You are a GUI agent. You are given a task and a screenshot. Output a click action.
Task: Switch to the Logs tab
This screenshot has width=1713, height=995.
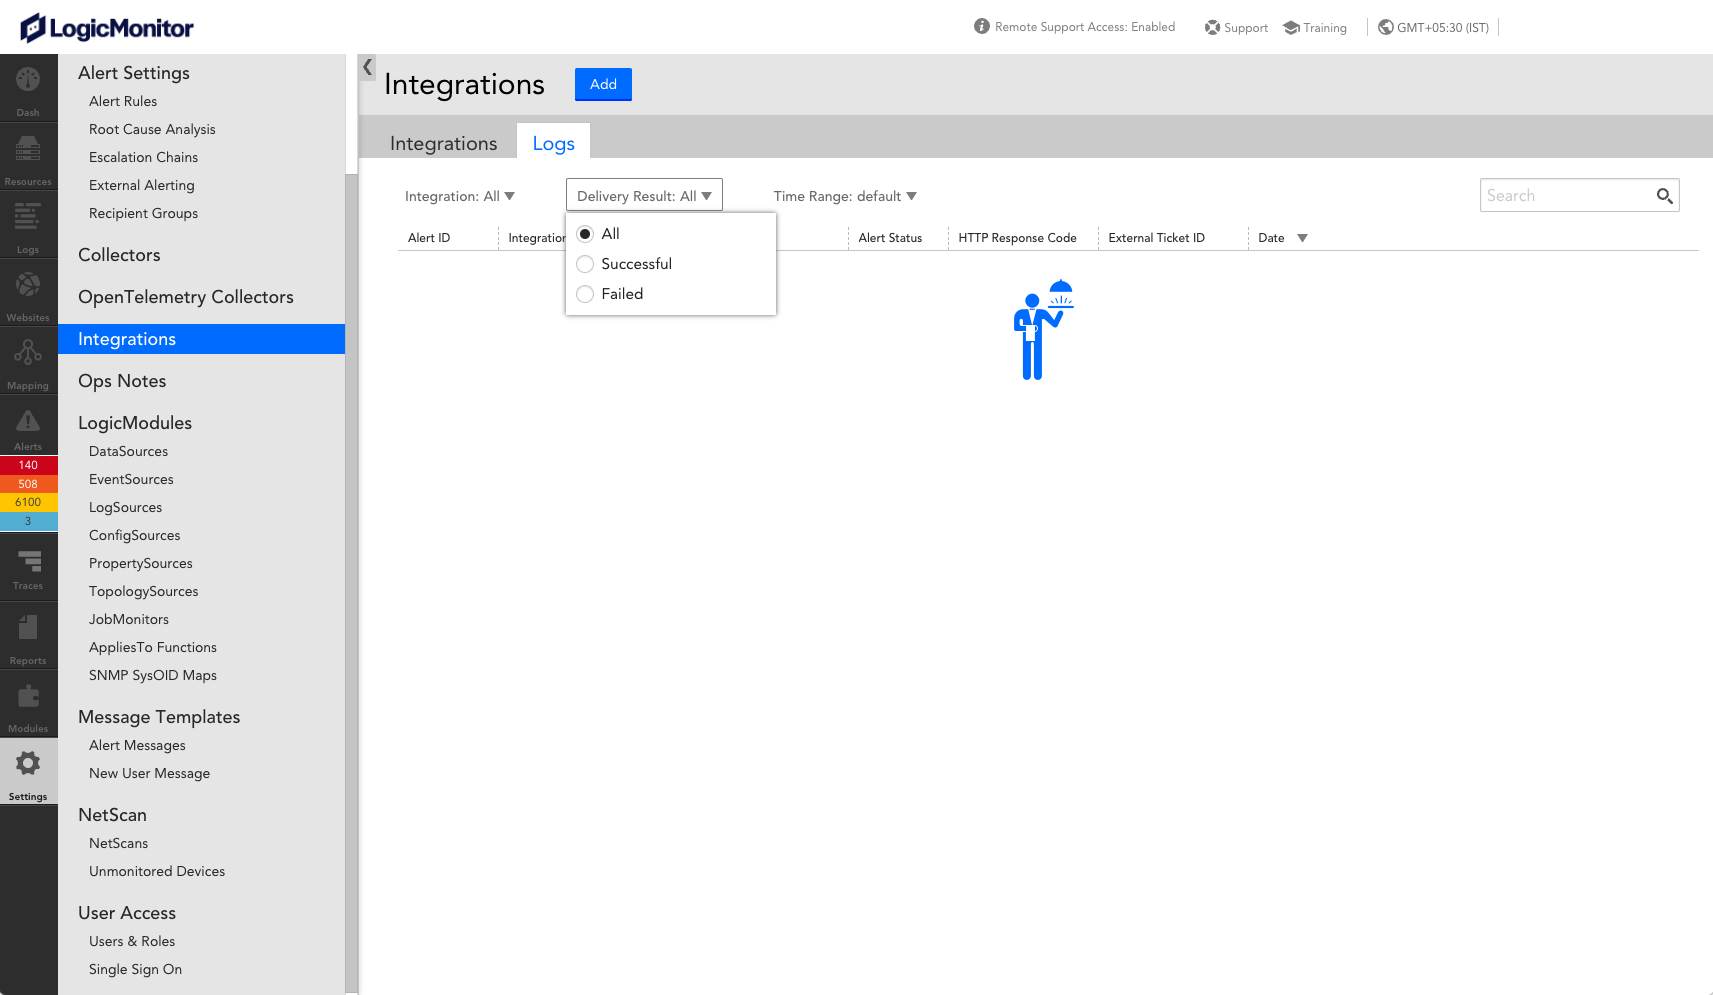pyautogui.click(x=553, y=143)
